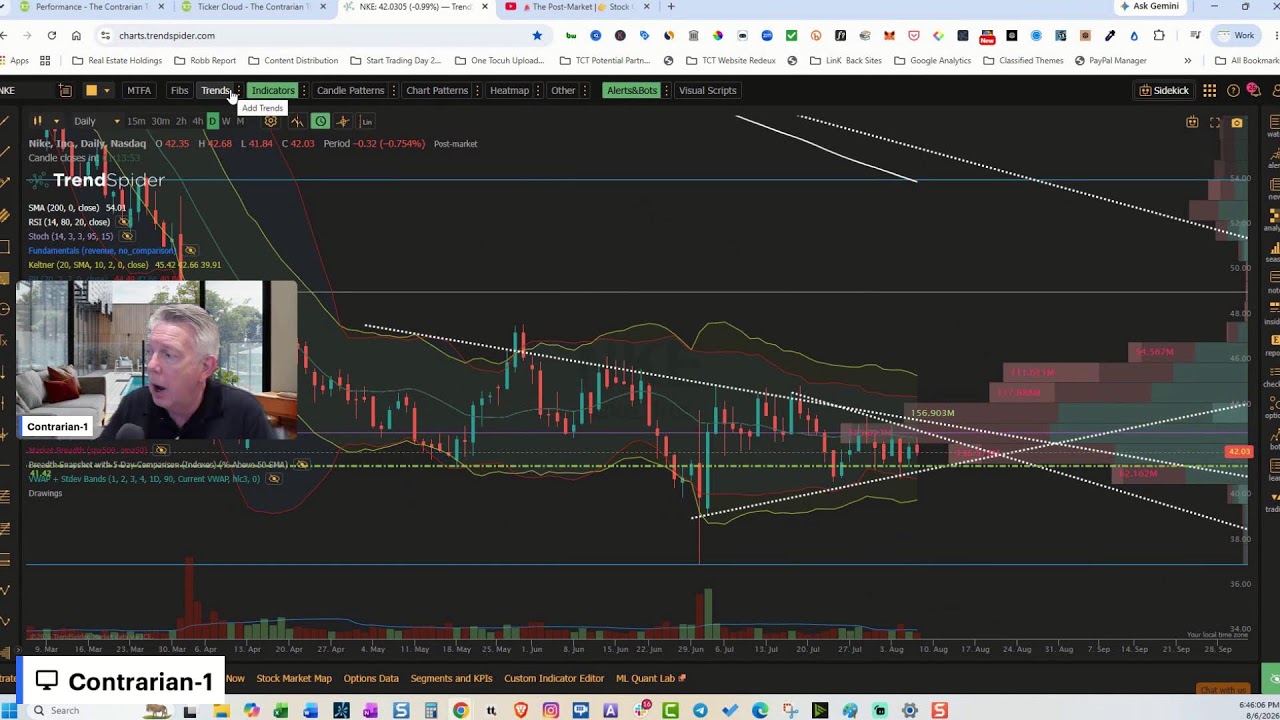Viewport: 1280px width, 720px height.
Task: Open Visual Scripts
Action: (707, 90)
